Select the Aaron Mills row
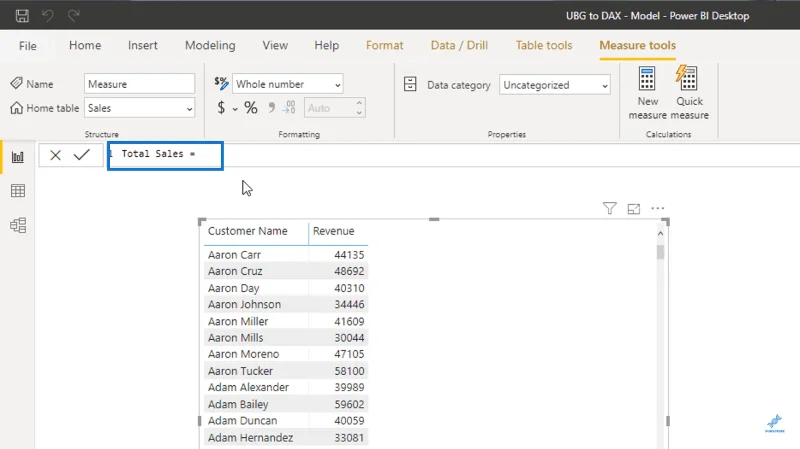The height and width of the screenshot is (449, 800). [x=286, y=338]
